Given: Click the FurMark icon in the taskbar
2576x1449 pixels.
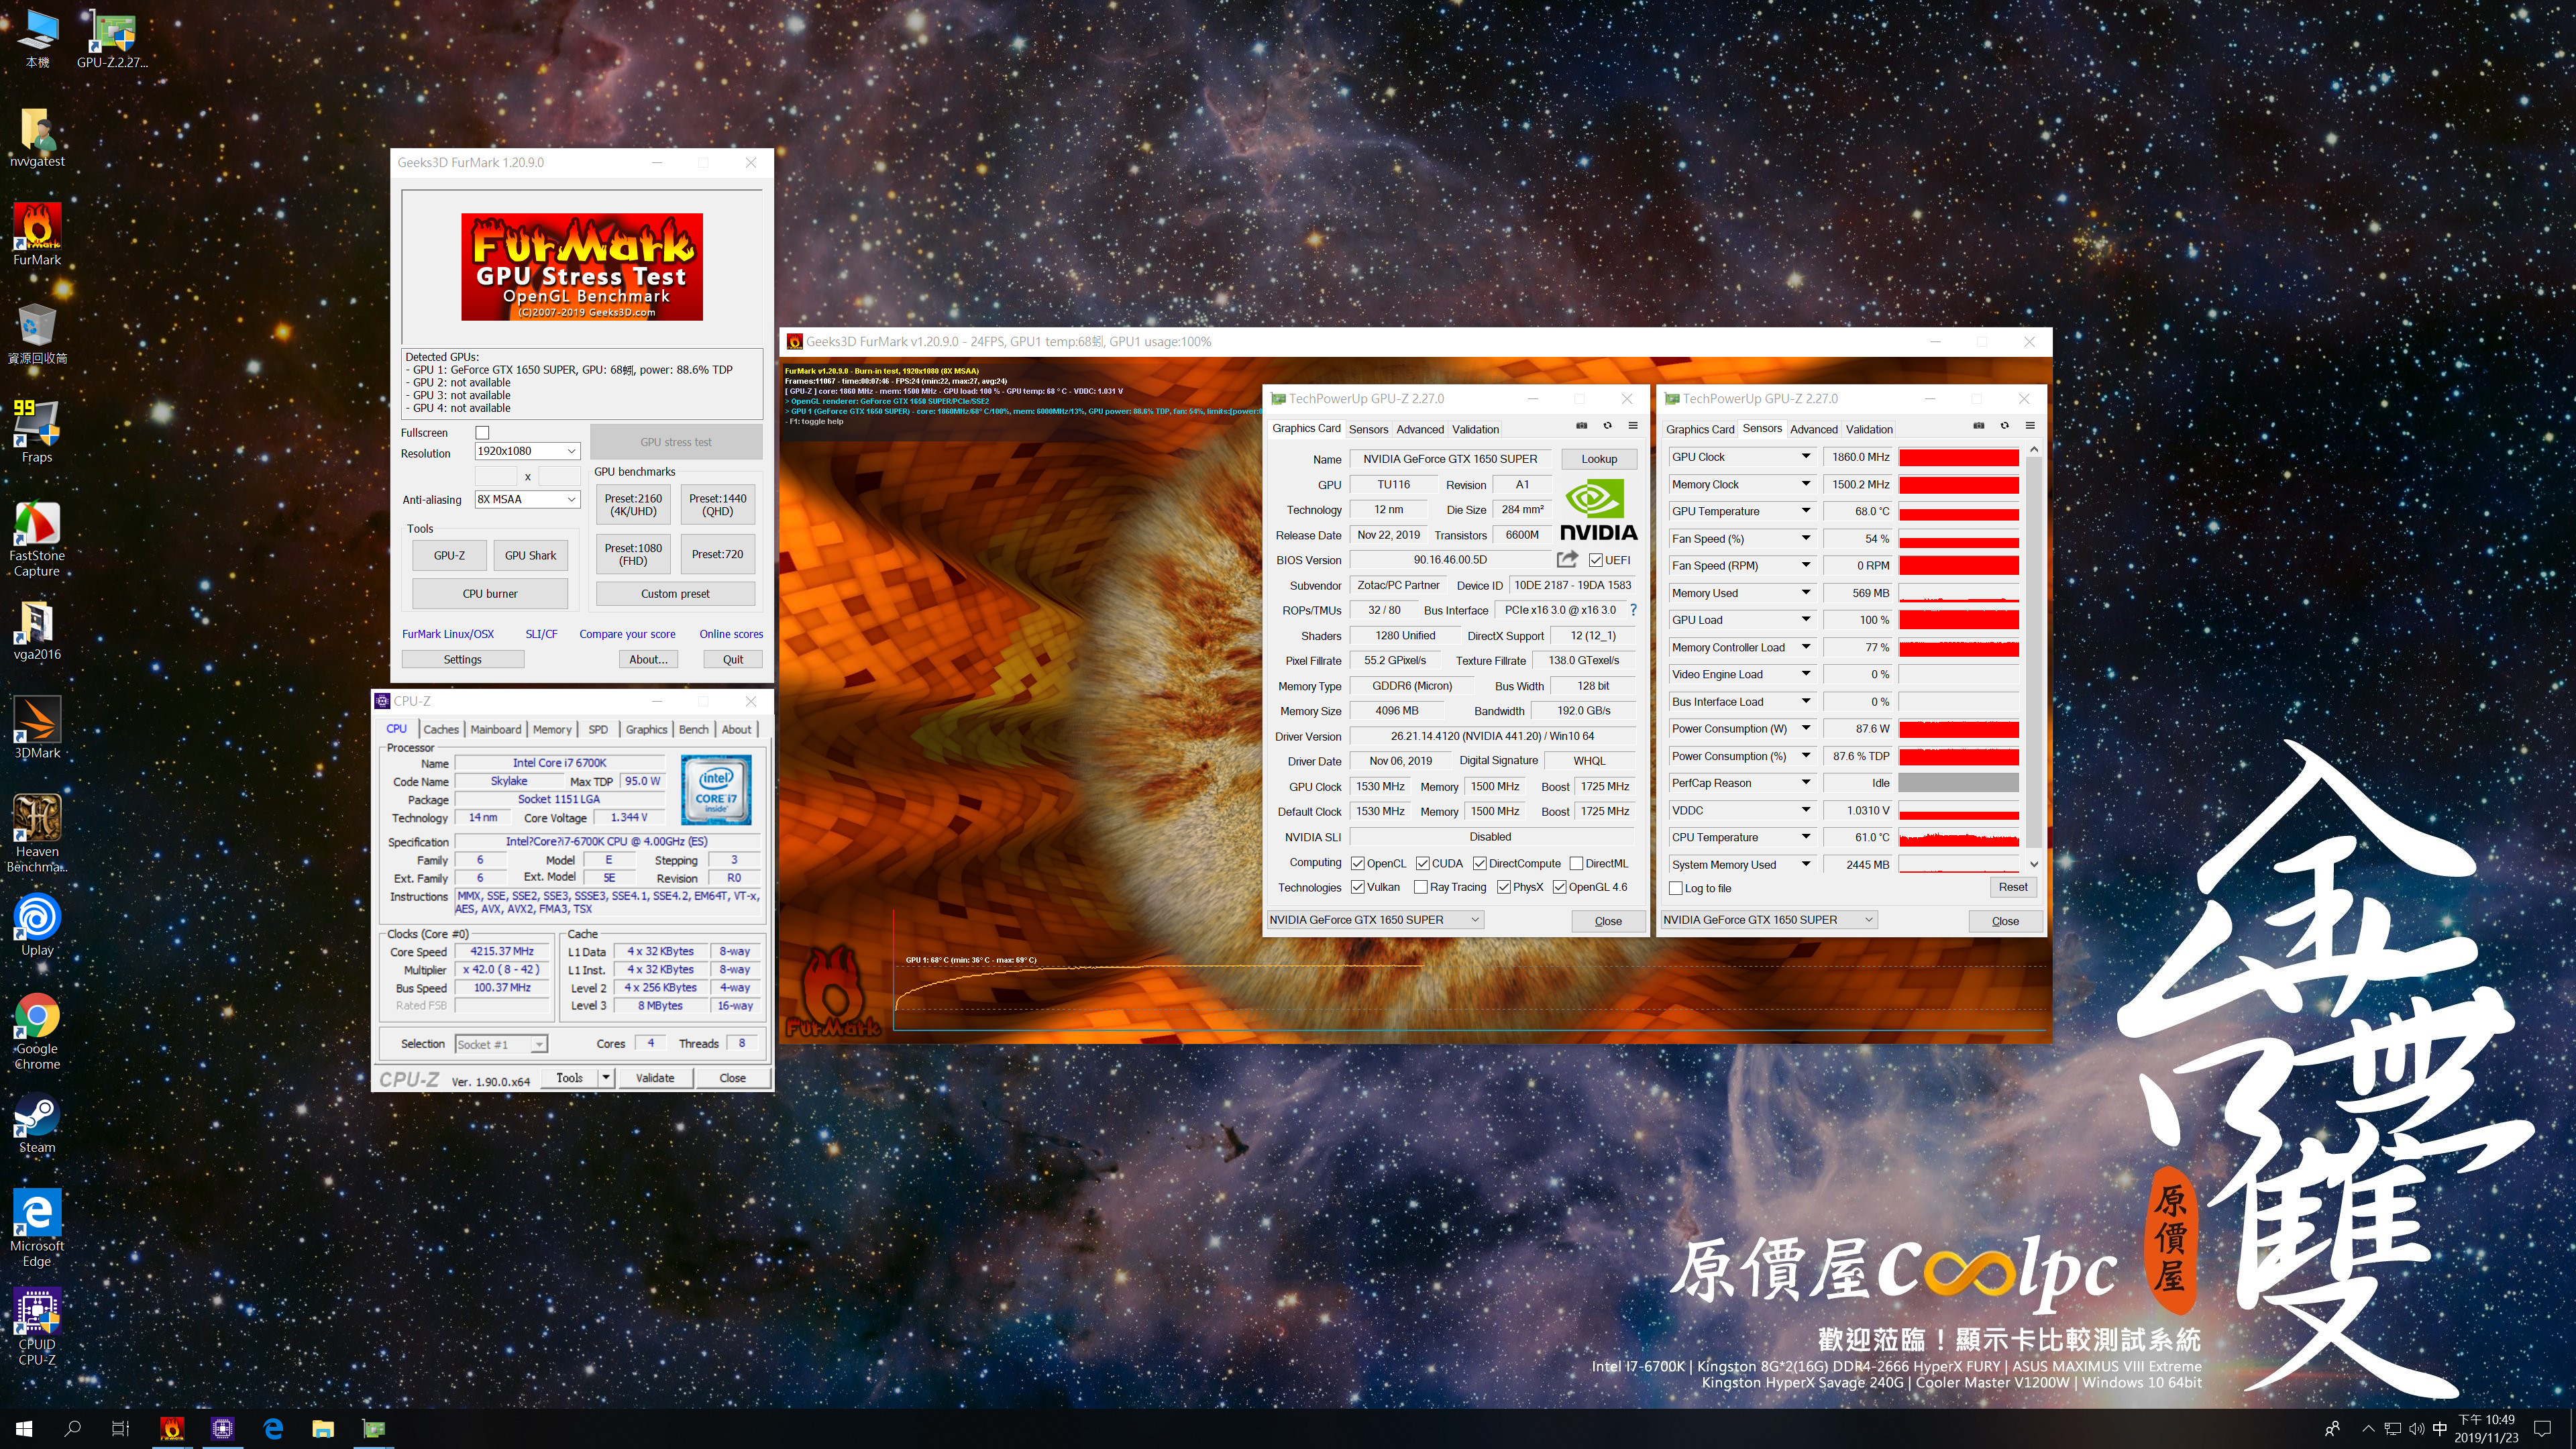Looking at the screenshot, I should (172, 1429).
